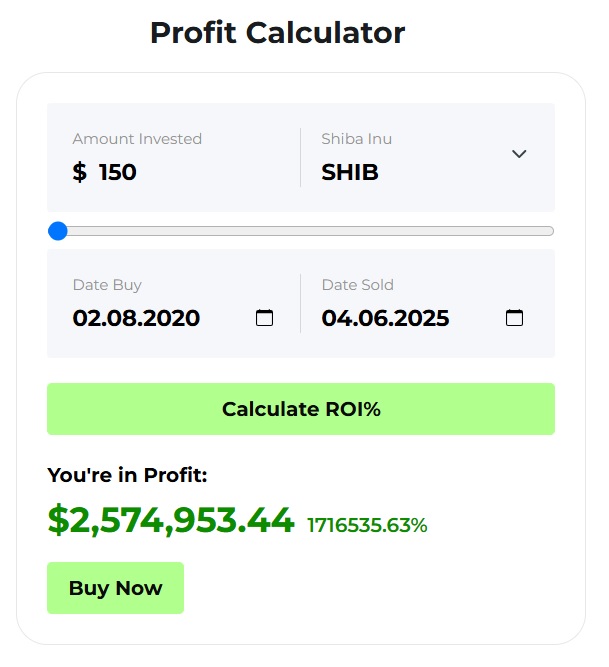Expand the coin selector chevron arrow
609x667 pixels.
518,154
